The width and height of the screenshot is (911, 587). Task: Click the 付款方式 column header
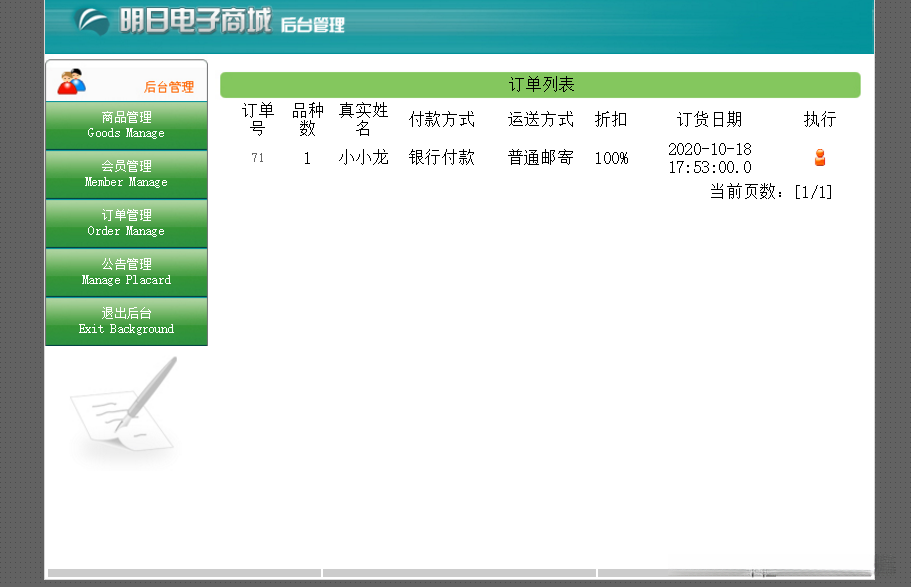coord(442,119)
